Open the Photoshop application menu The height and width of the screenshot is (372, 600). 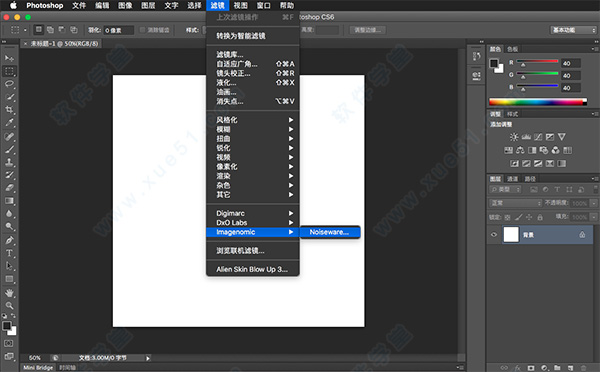[x=44, y=5]
